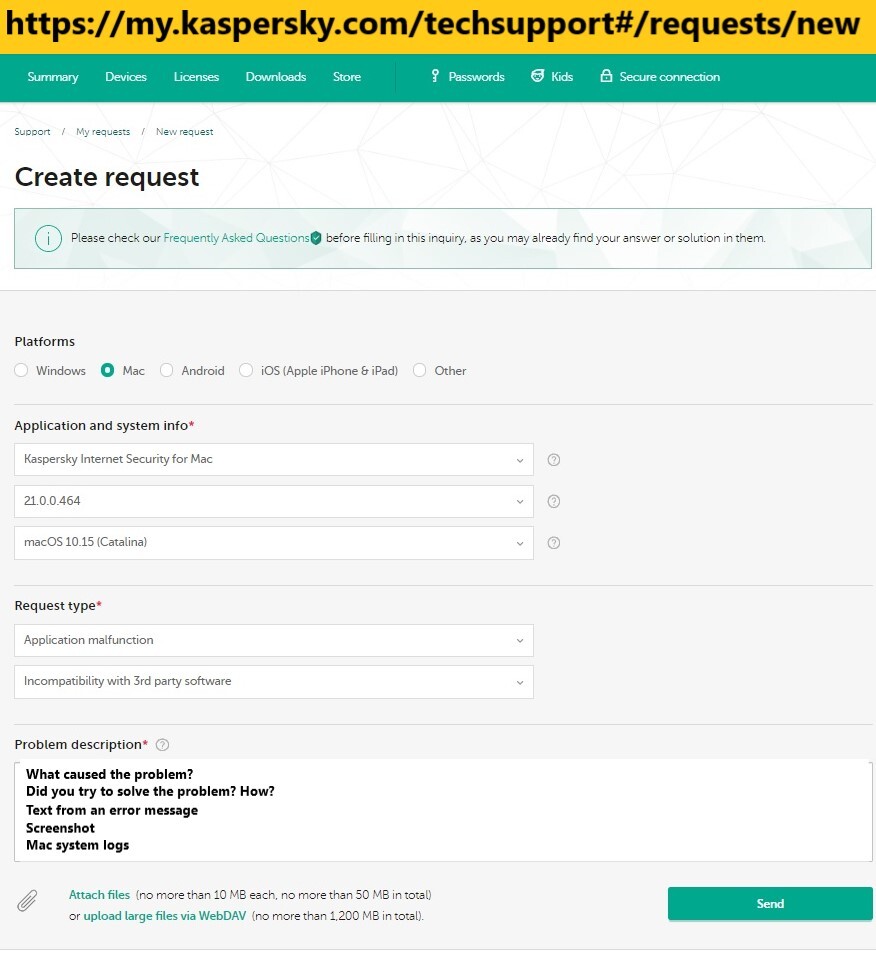Click the Request type label
This screenshot has width=876, height=957.
(x=55, y=605)
